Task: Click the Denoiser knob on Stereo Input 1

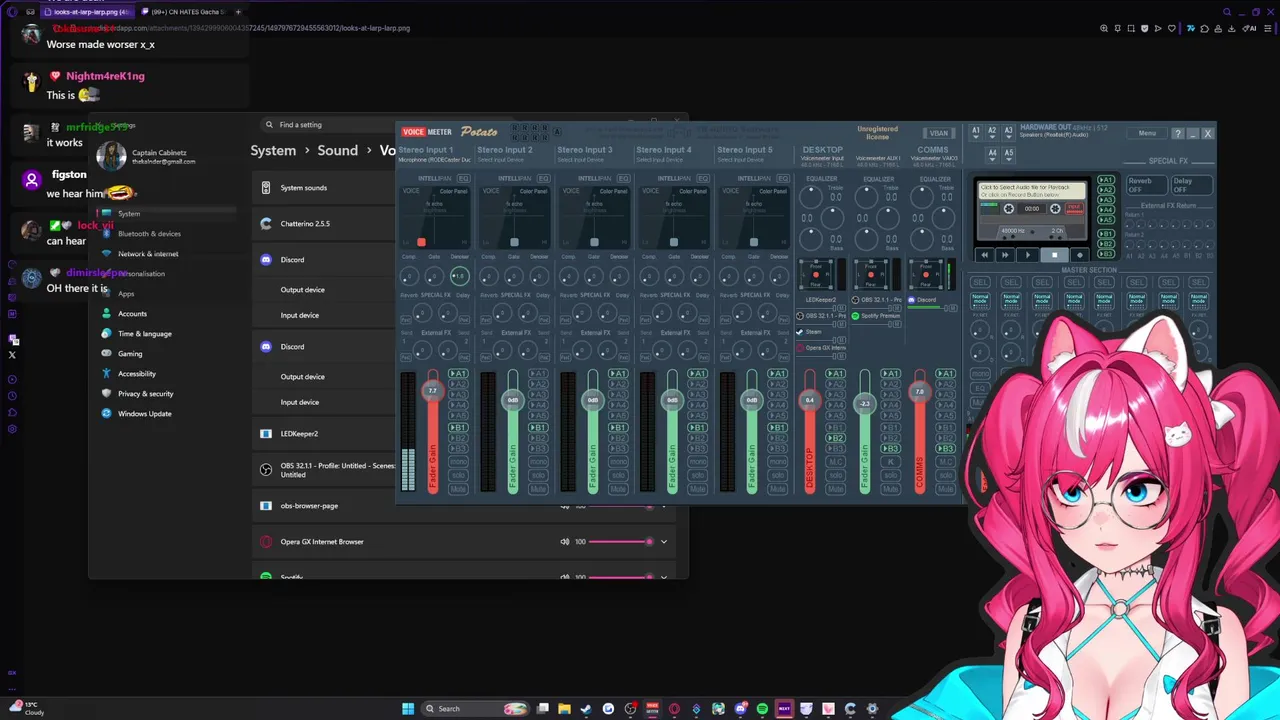Action: 459,276
